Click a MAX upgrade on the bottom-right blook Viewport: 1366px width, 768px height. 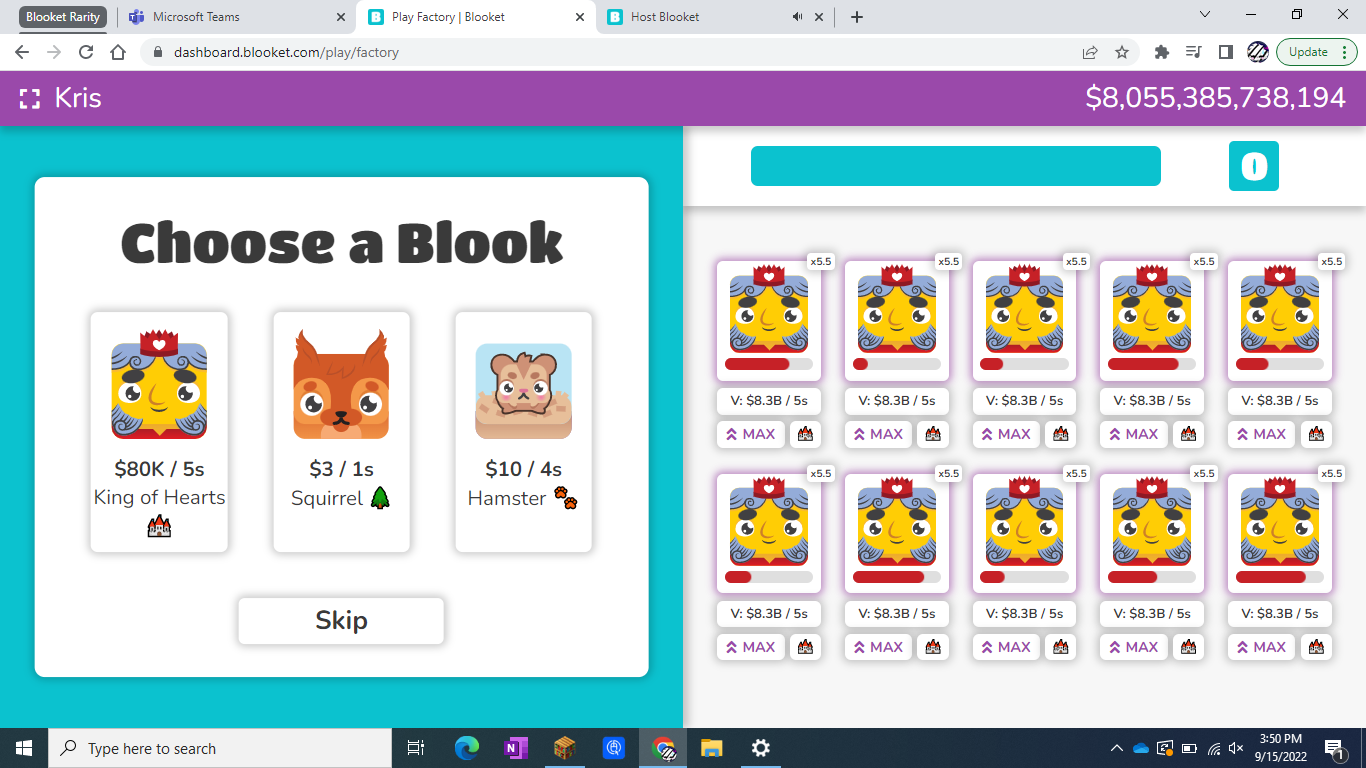(1261, 647)
